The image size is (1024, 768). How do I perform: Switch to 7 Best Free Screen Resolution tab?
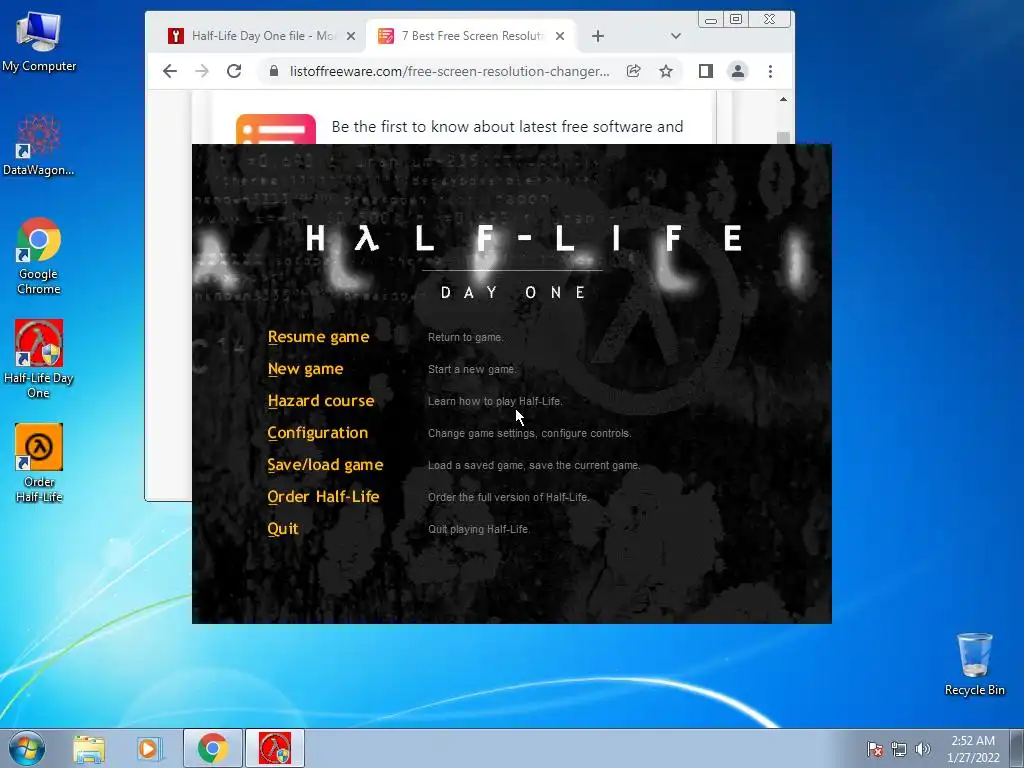tap(472, 36)
